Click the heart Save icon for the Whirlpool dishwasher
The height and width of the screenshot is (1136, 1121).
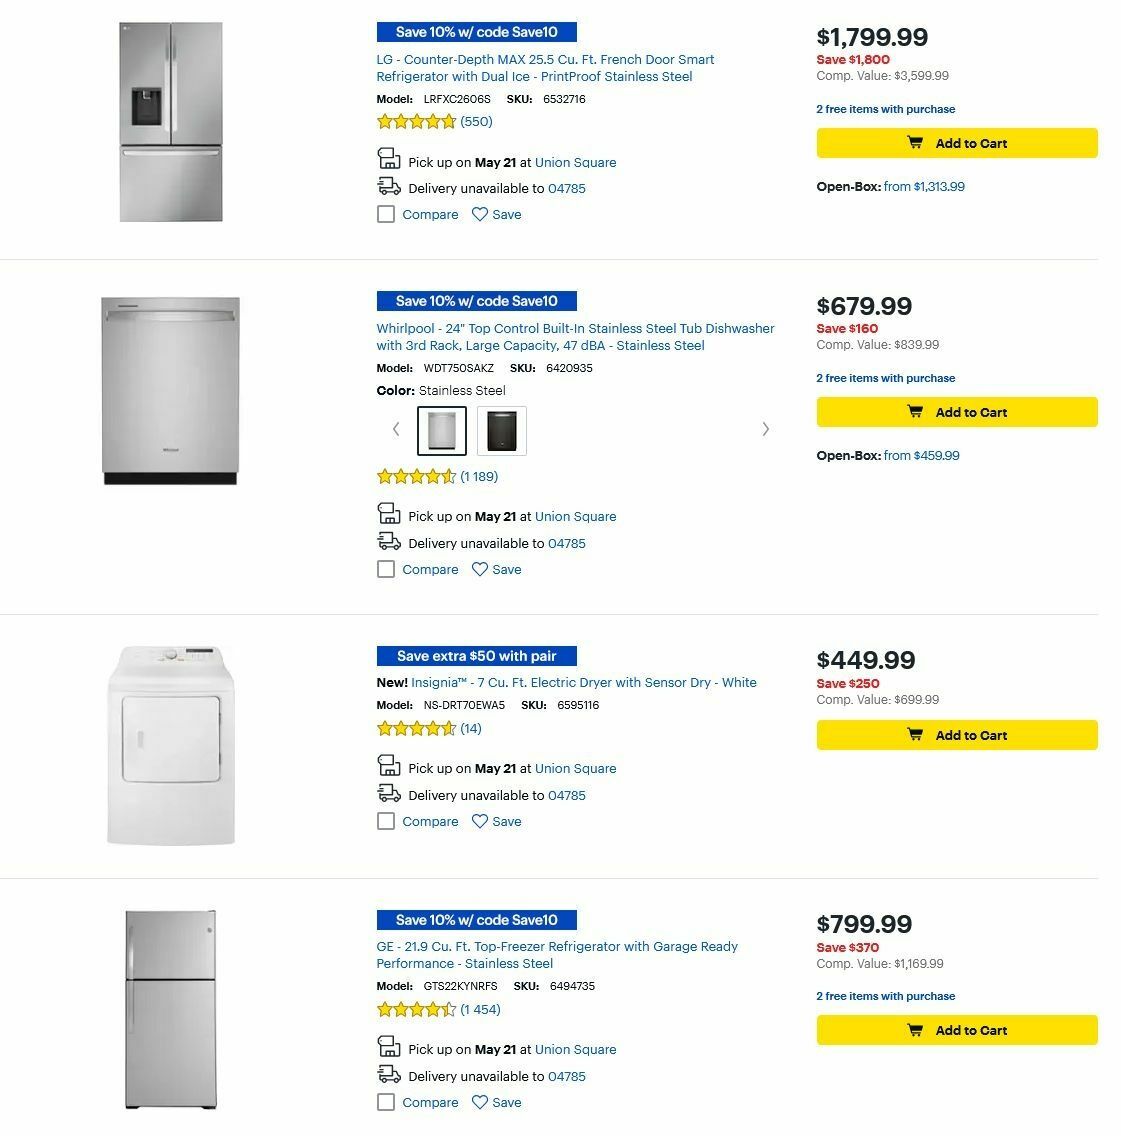[x=480, y=568]
